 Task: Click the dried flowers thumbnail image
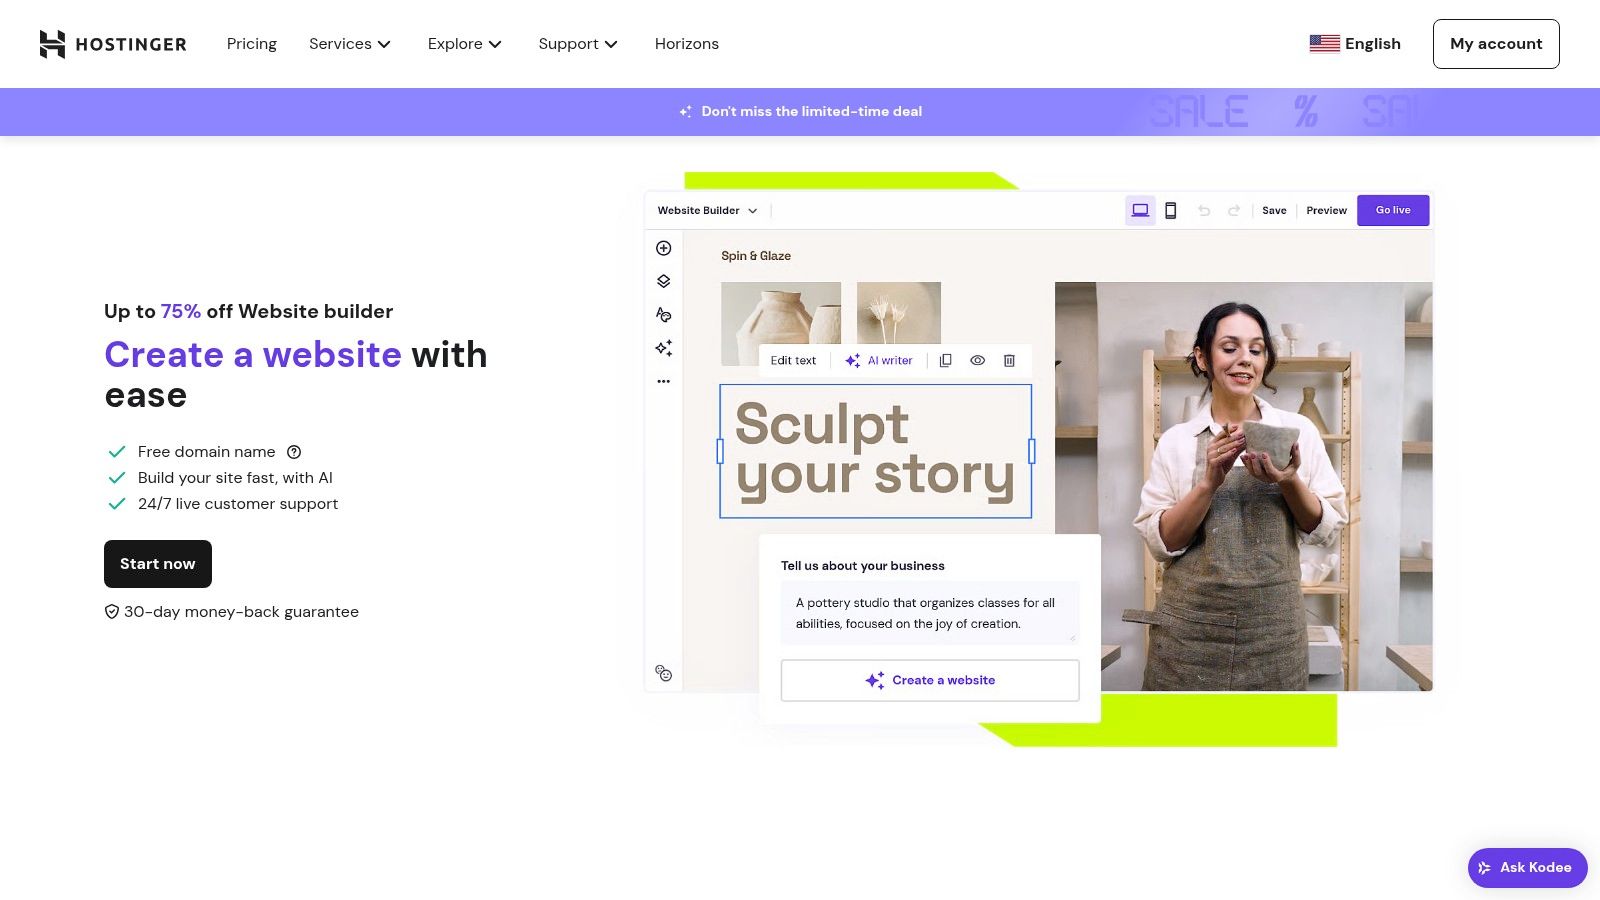pyautogui.click(x=899, y=314)
